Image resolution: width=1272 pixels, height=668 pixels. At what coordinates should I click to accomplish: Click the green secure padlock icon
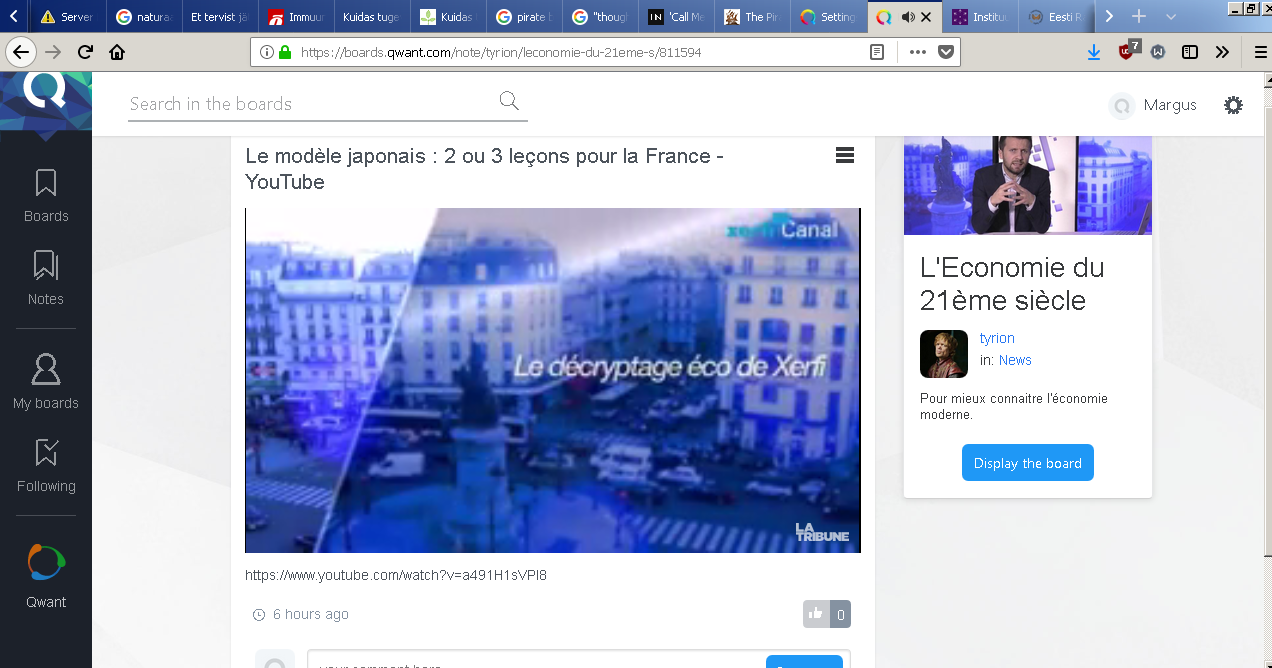tap(285, 52)
